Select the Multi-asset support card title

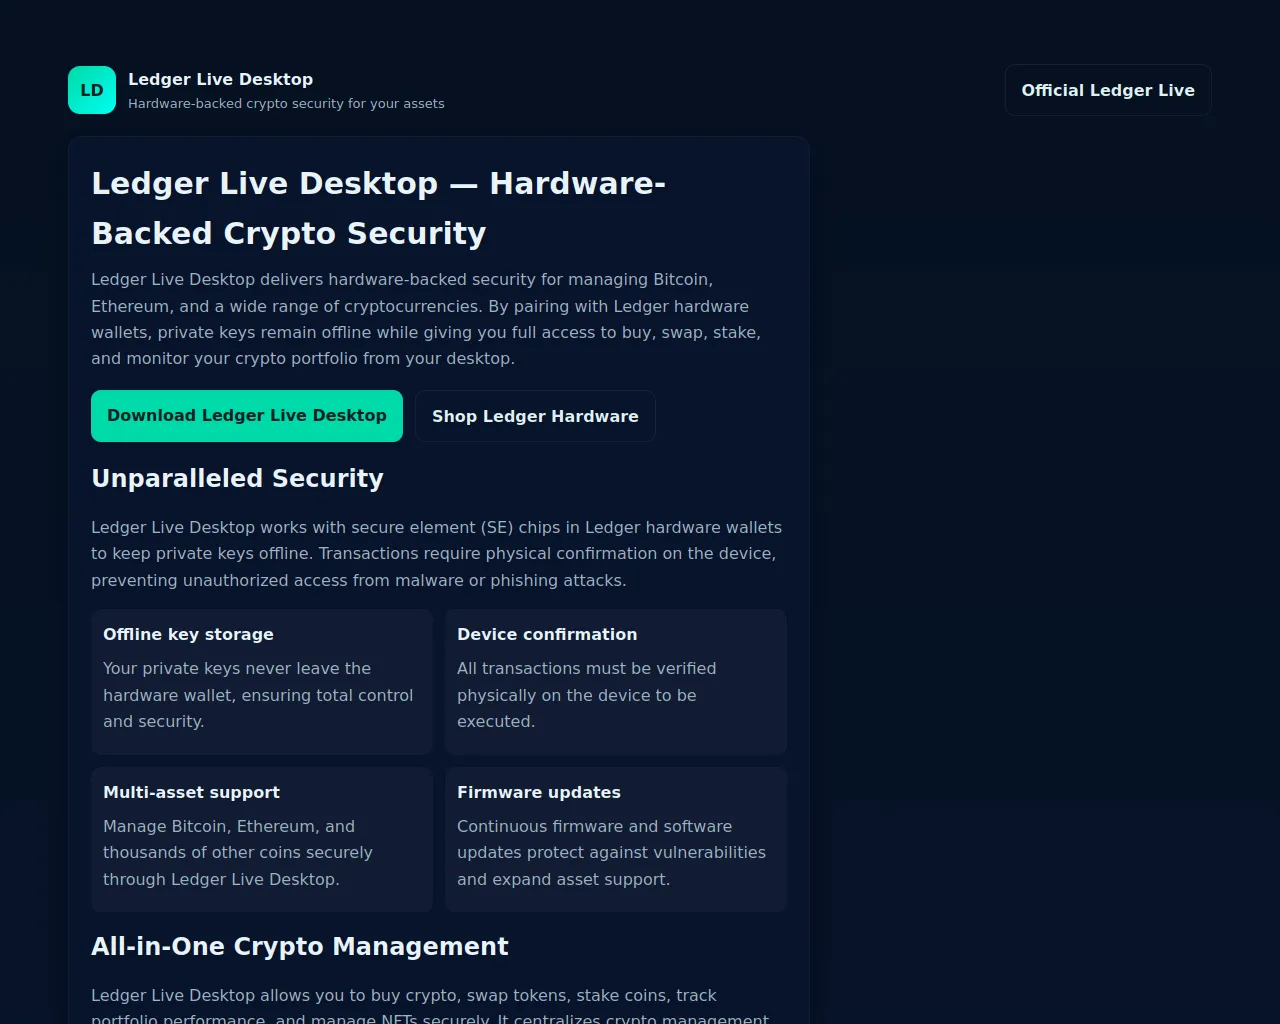(191, 792)
